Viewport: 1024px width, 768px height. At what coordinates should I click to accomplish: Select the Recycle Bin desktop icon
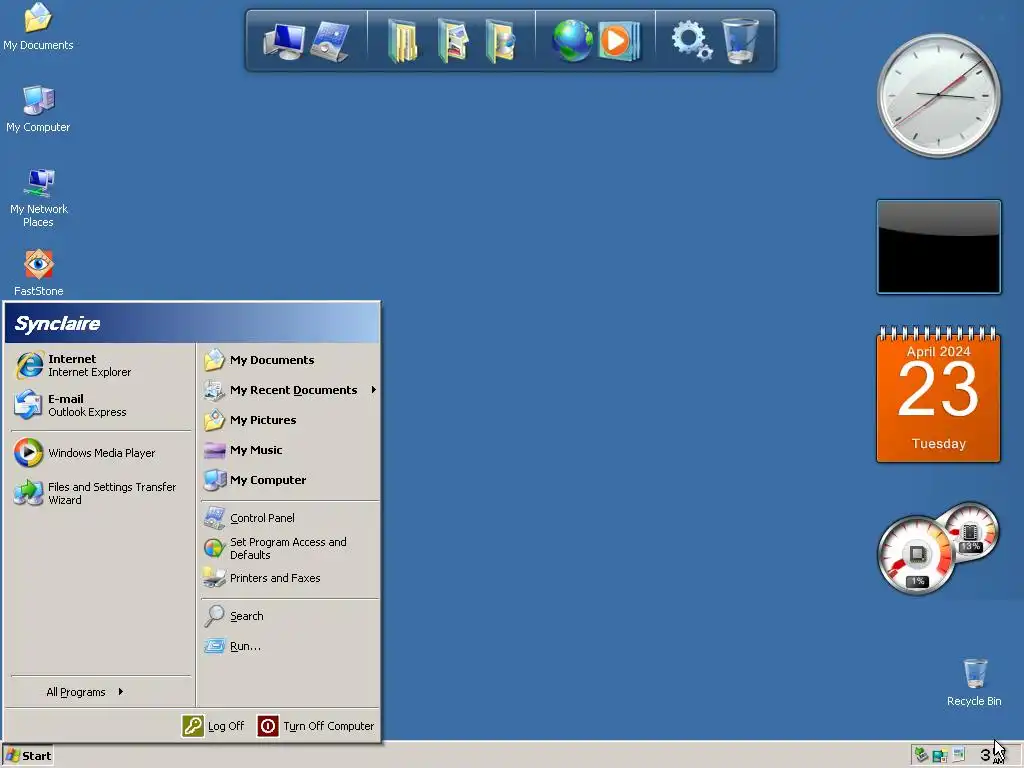974,683
